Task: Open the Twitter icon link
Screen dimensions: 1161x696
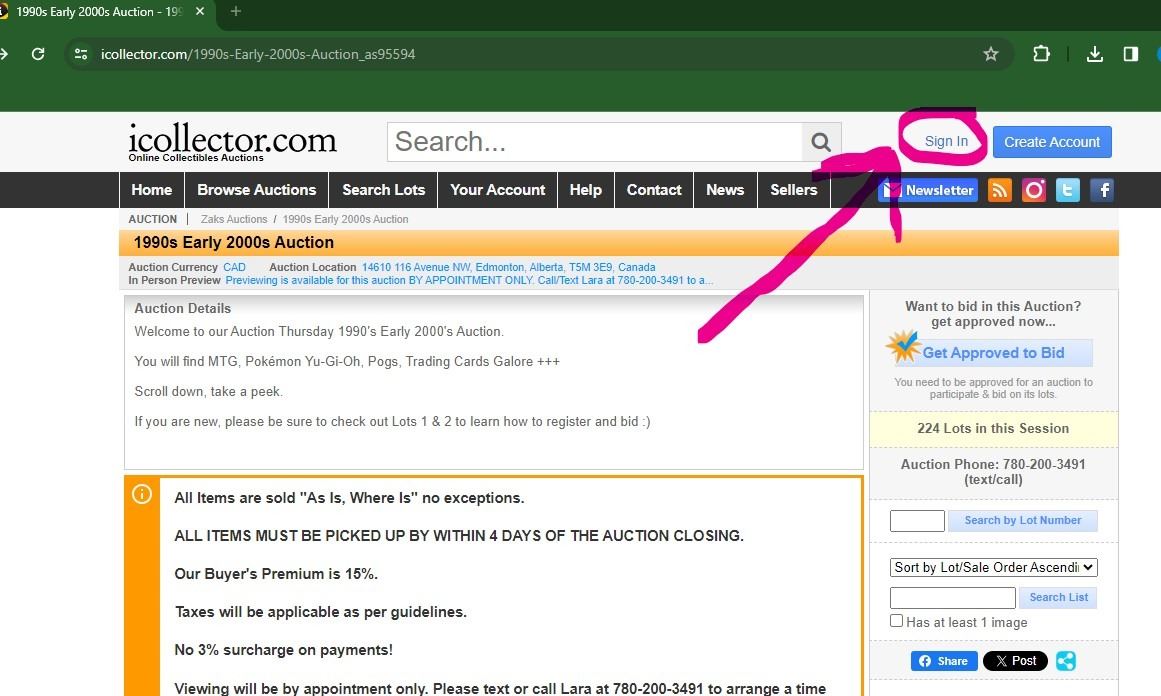Action: point(1068,190)
